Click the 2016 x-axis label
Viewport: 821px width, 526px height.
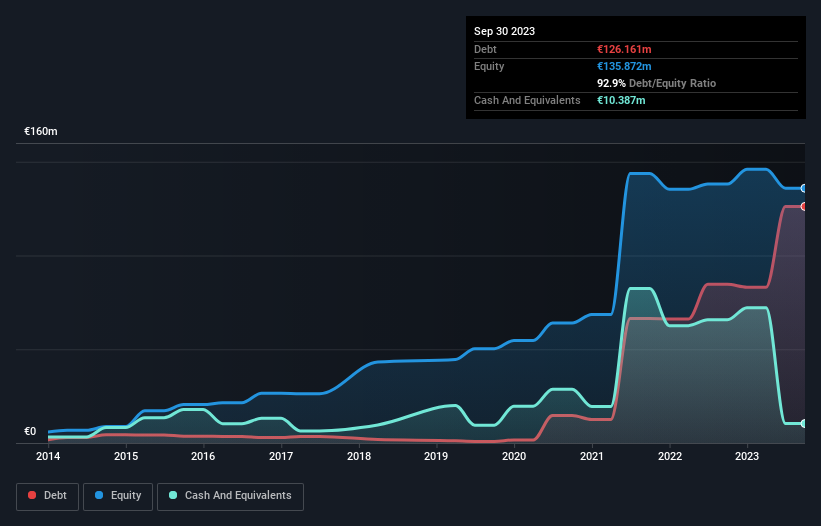pos(203,456)
